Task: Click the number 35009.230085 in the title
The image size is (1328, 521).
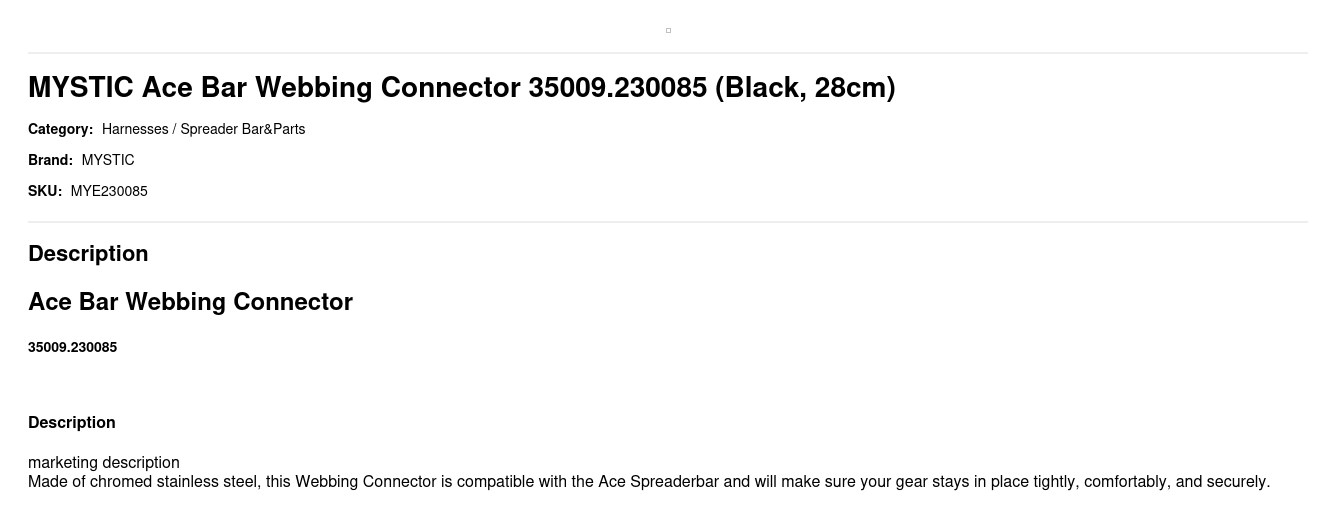Action: (x=617, y=88)
